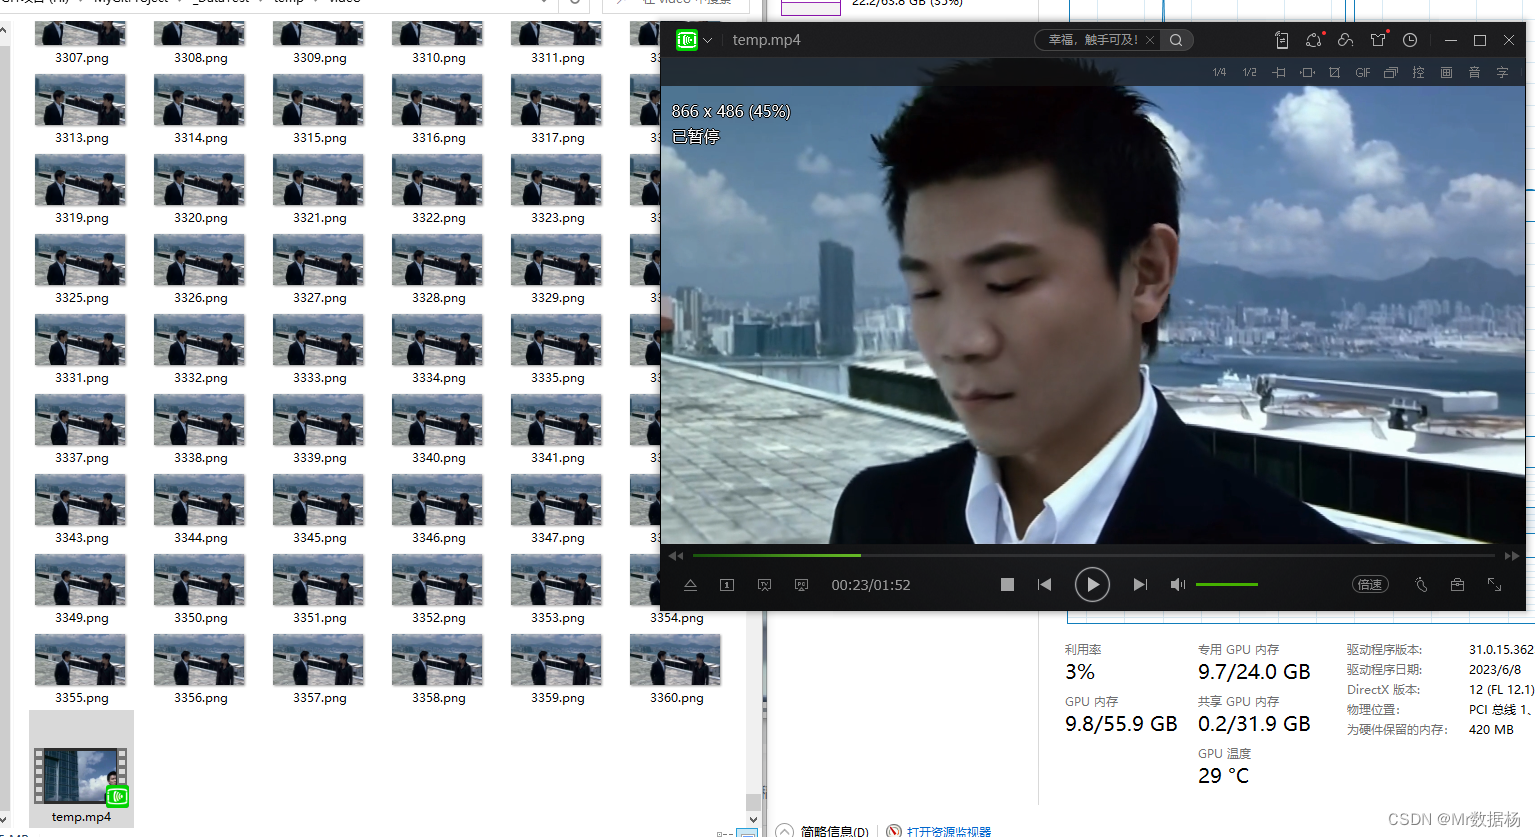Image resolution: width=1535 pixels, height=837 pixels.
Task: Open the 倍速 playback speed menu
Action: [1370, 585]
